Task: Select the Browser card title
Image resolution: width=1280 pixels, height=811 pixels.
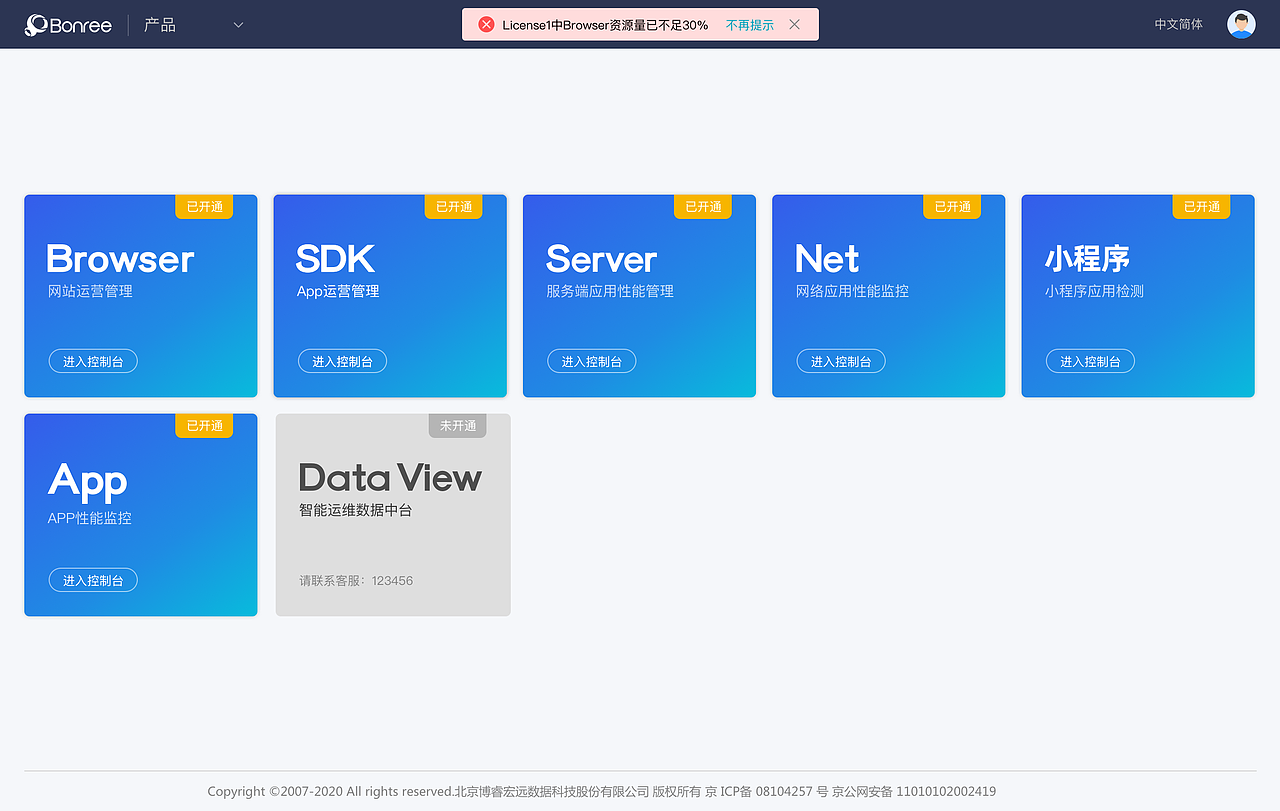Action: click(120, 259)
